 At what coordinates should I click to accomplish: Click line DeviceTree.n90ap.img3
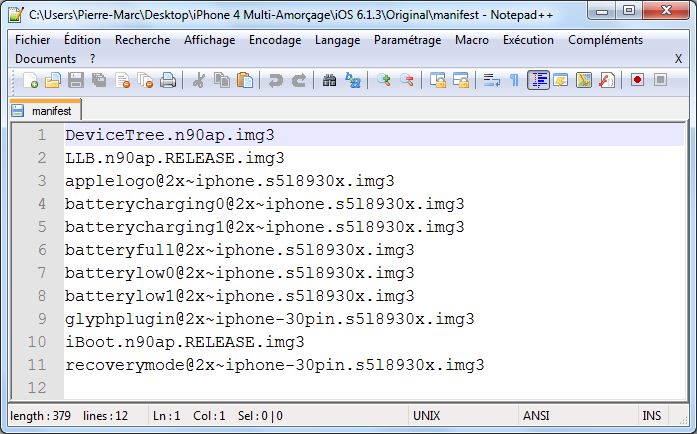tap(170, 135)
